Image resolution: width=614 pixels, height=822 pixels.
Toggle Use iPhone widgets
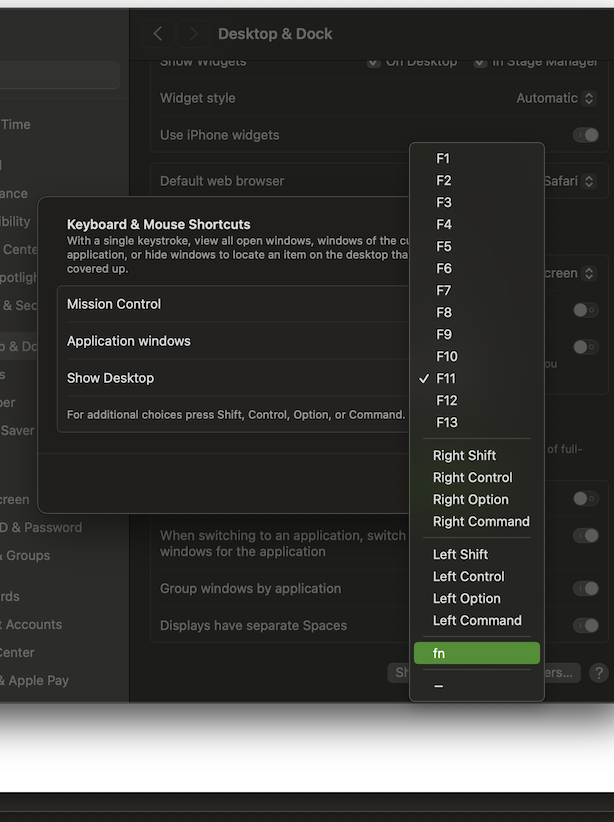click(x=583, y=135)
